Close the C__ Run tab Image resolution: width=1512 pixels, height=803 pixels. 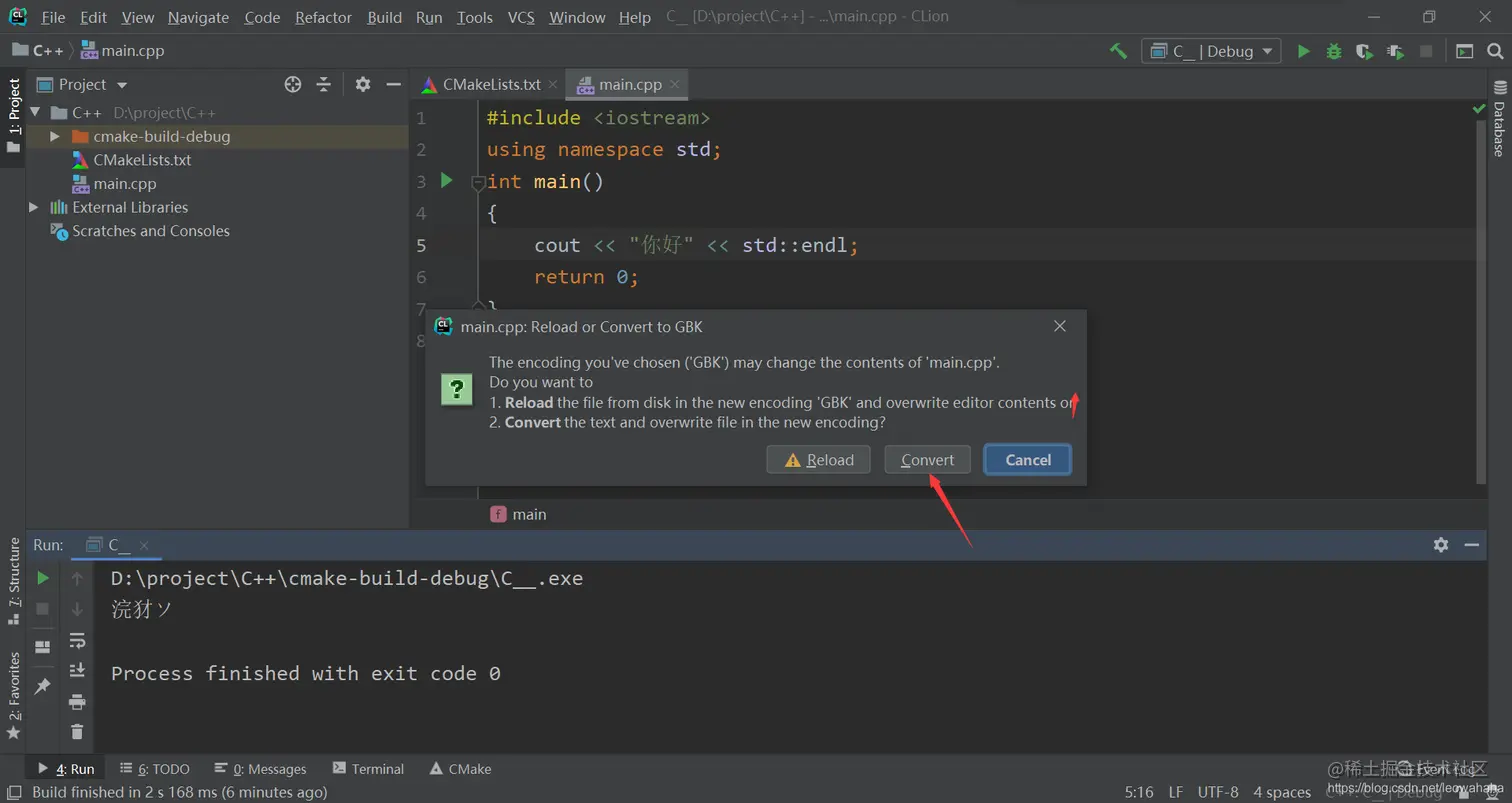(144, 545)
